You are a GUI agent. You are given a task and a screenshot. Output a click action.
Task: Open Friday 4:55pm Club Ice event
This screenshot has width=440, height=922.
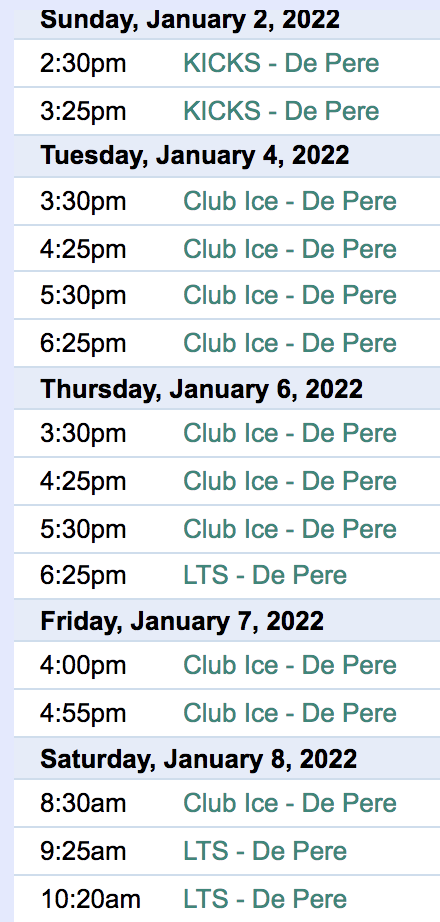pyautogui.click(x=290, y=713)
